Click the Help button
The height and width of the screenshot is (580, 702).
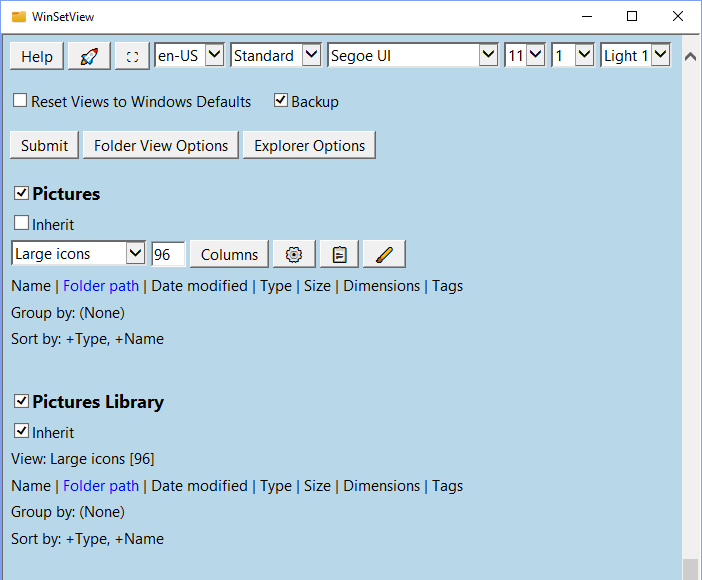click(x=37, y=56)
